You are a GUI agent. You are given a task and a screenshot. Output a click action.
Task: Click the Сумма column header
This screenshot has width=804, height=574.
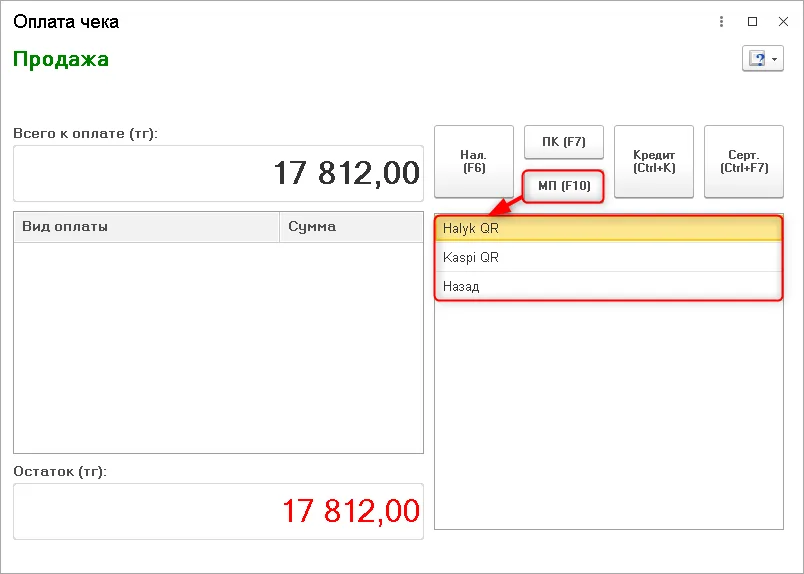click(351, 227)
